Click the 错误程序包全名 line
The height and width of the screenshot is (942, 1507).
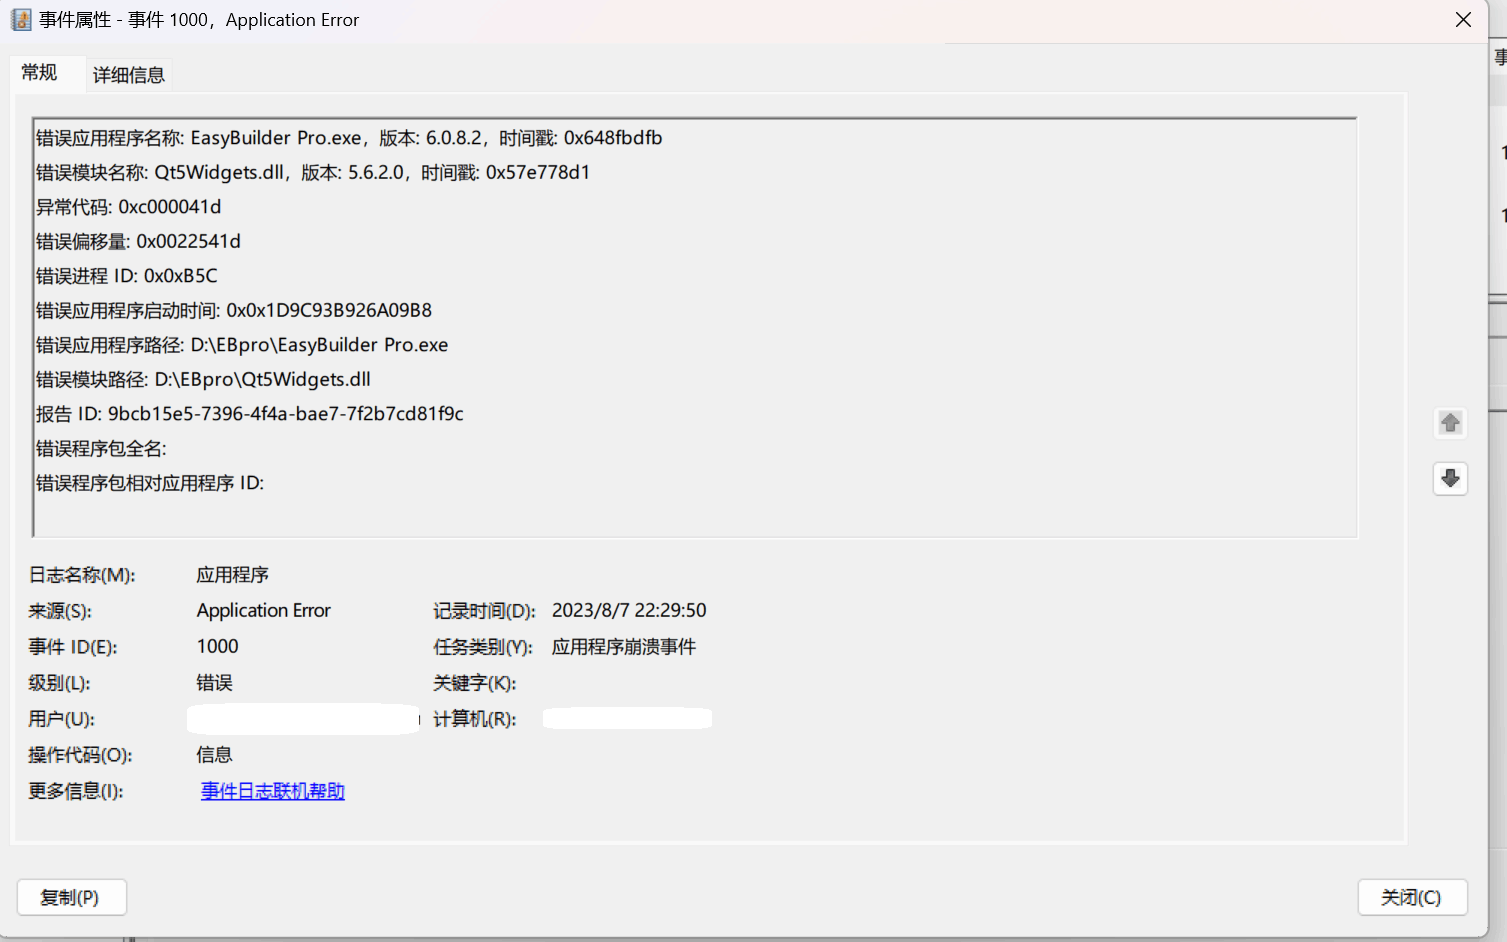pos(101,448)
